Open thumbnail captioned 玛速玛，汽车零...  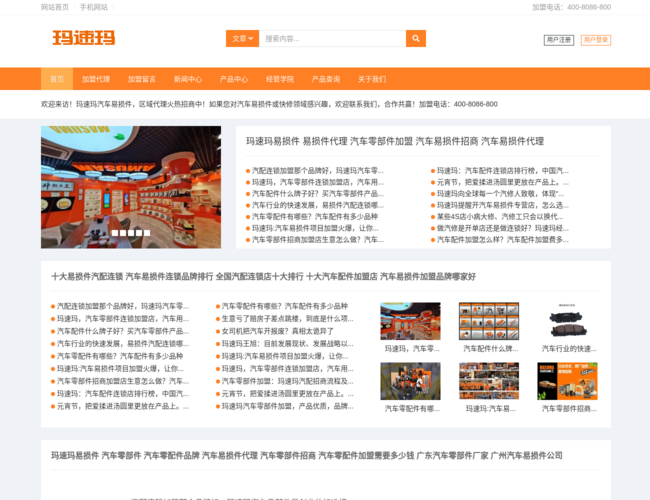[410, 321]
